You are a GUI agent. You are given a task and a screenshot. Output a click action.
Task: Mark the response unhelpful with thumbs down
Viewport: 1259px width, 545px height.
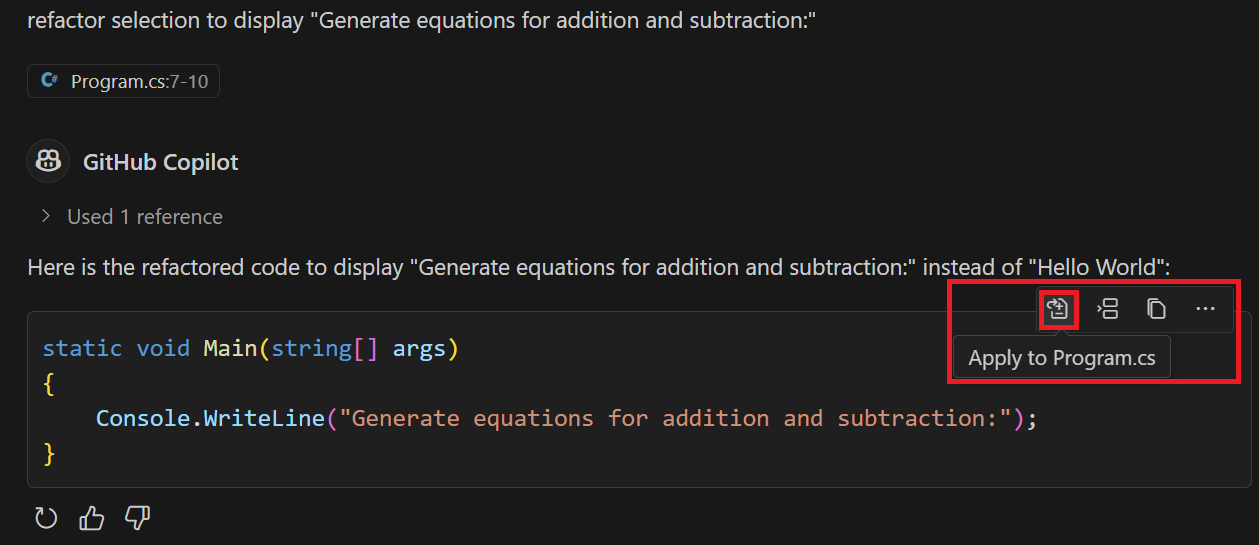(137, 518)
